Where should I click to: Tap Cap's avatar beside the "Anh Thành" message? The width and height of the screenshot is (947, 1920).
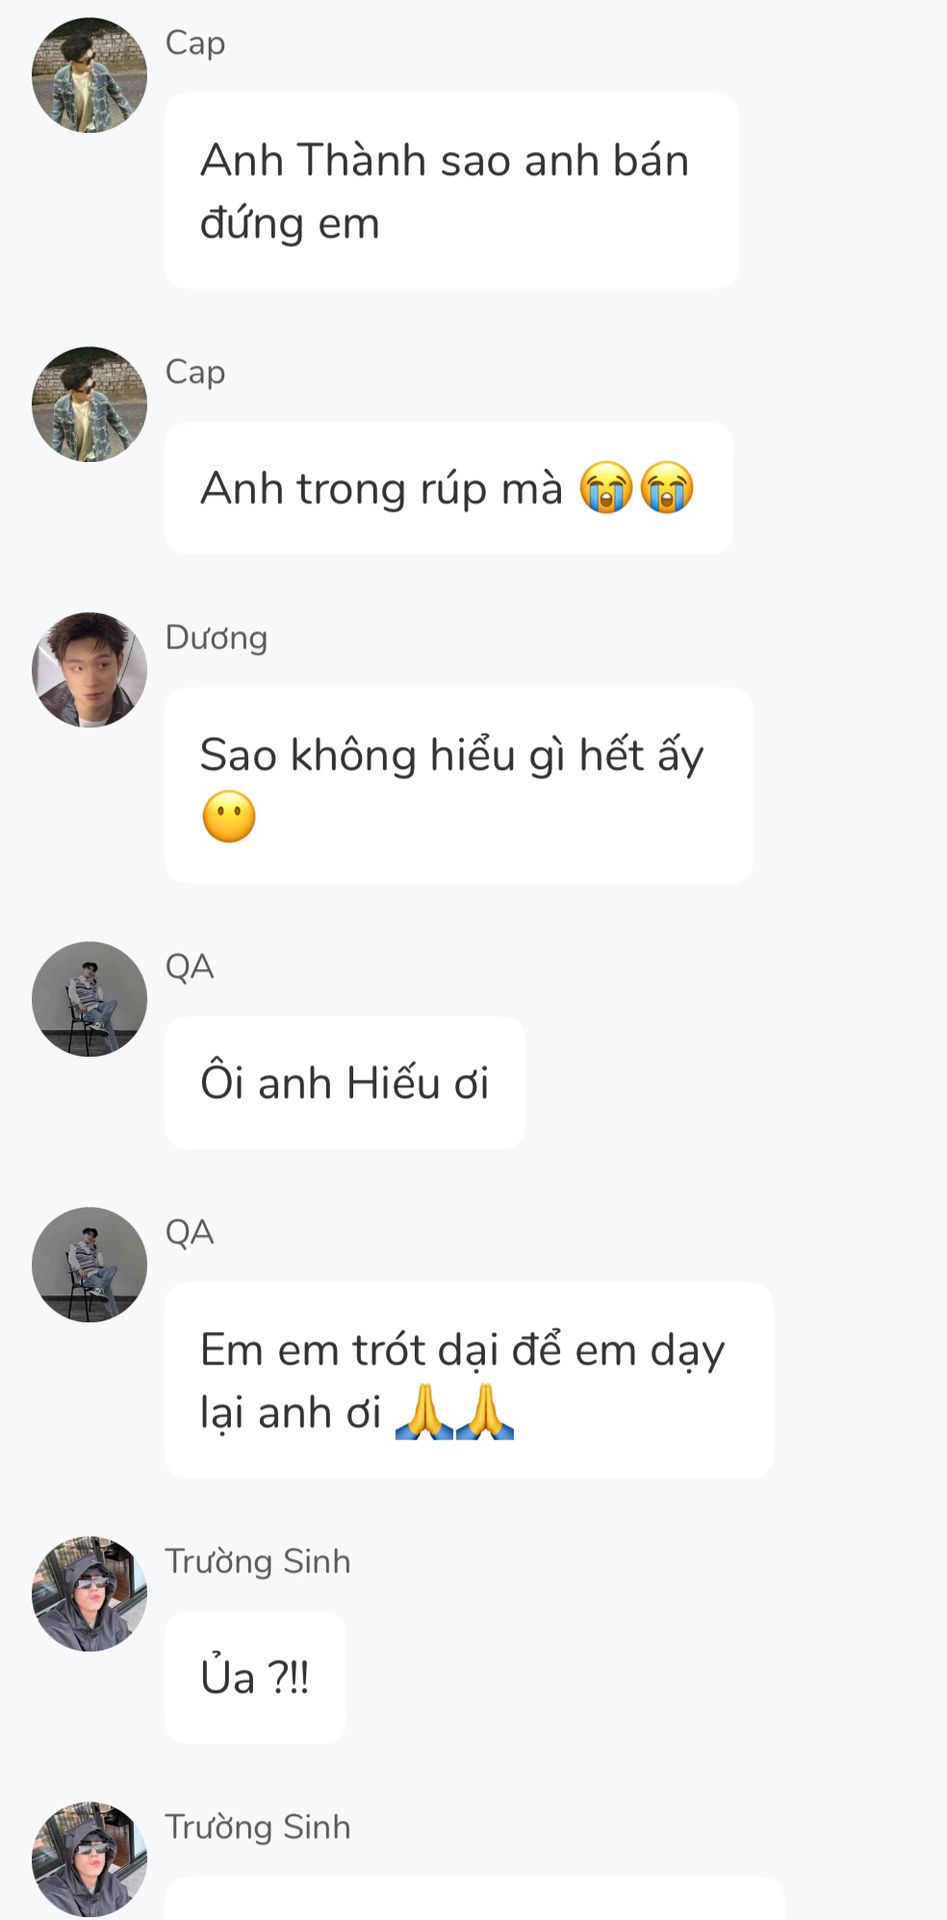pyautogui.click(x=89, y=75)
